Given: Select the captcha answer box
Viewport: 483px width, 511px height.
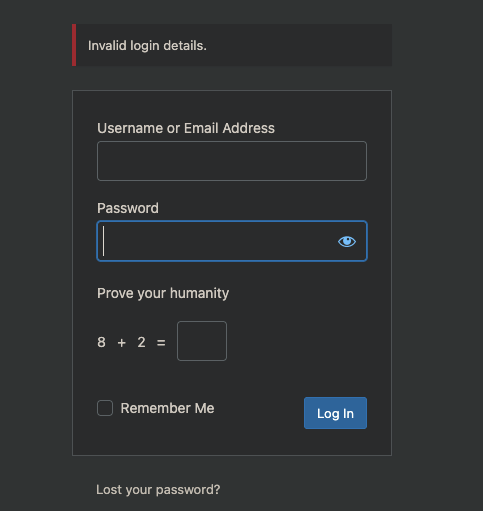Looking at the screenshot, I should [x=202, y=341].
